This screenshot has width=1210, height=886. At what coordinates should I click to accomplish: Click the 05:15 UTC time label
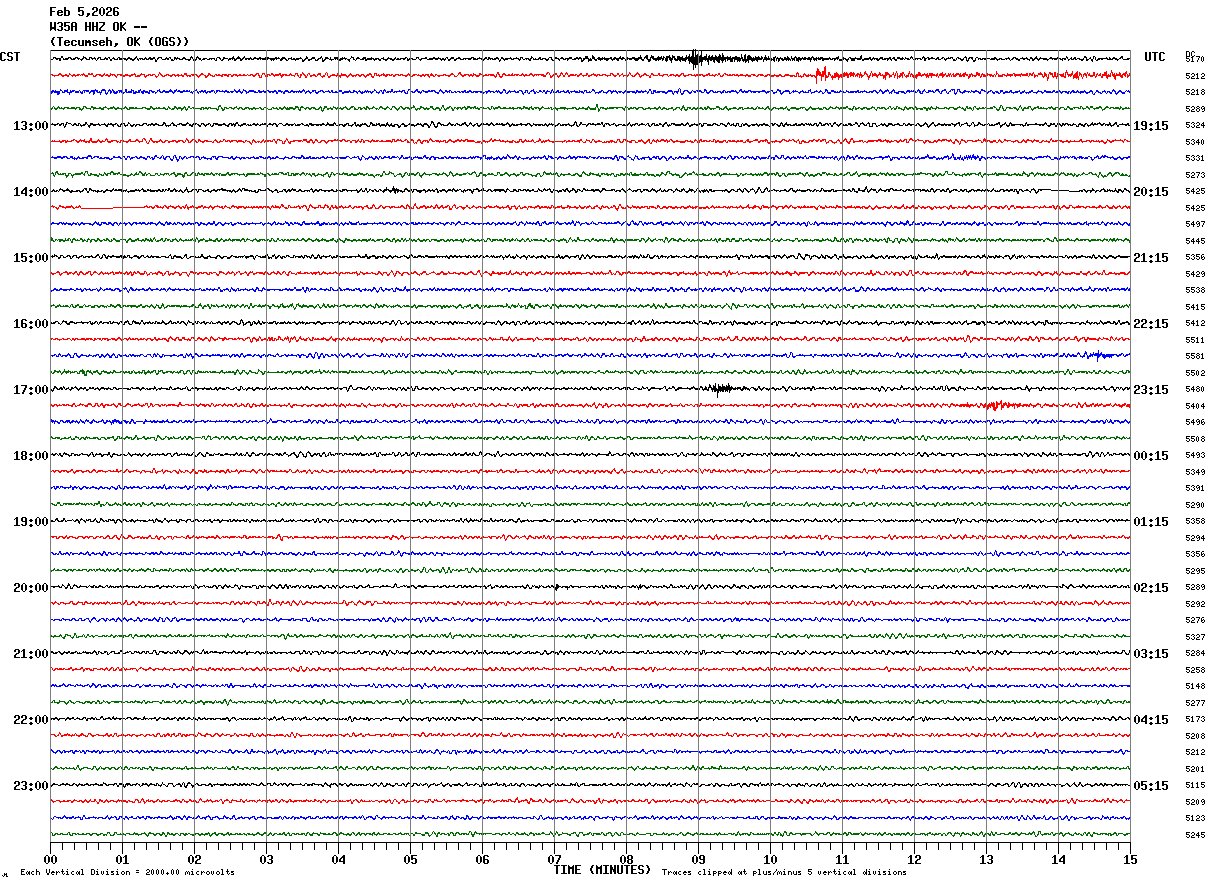point(1151,786)
